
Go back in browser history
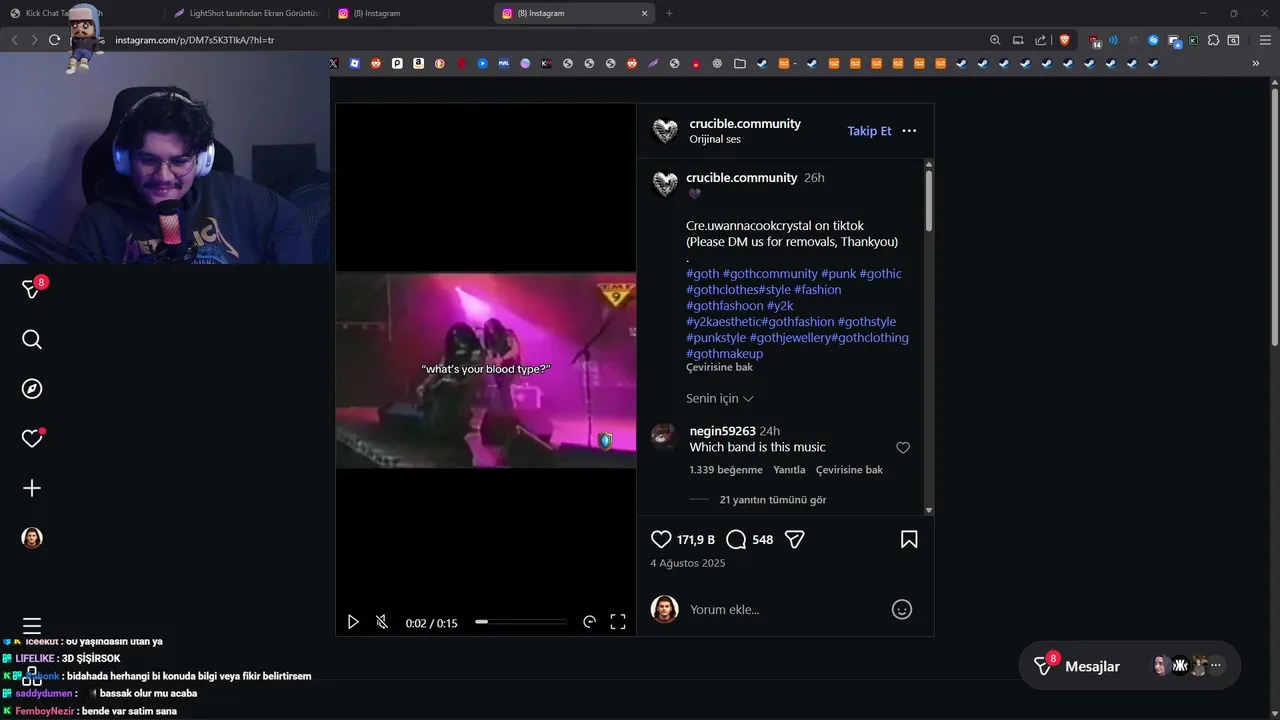click(x=14, y=40)
